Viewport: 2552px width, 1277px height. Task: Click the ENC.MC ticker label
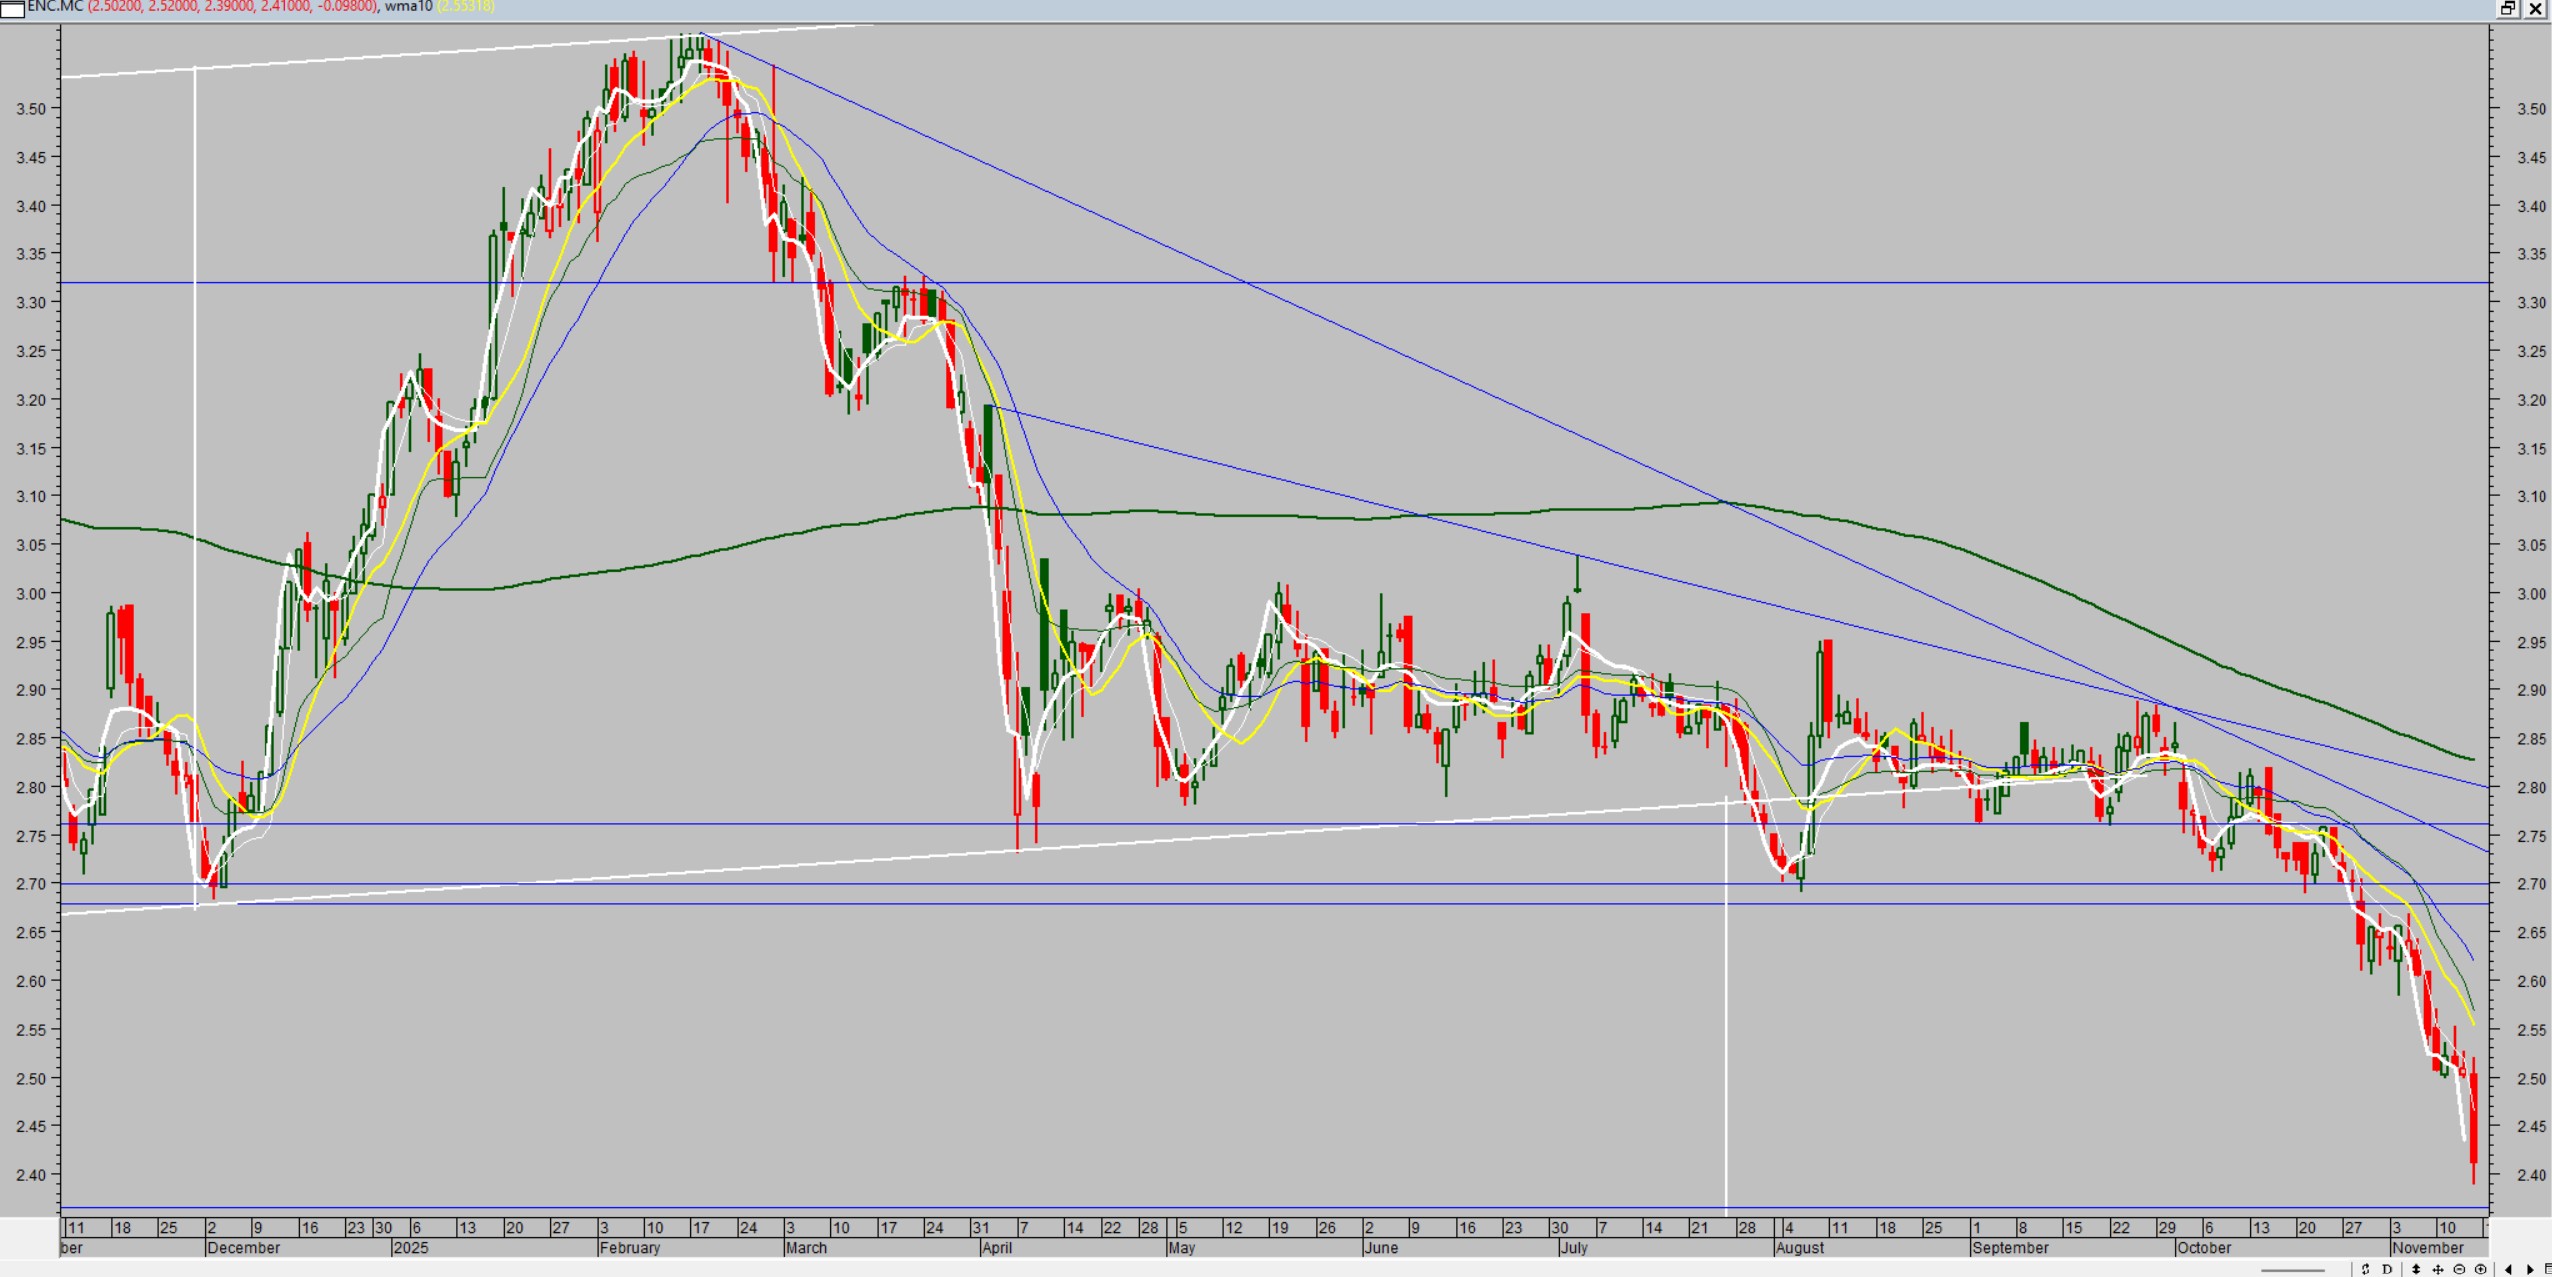pos(54,6)
